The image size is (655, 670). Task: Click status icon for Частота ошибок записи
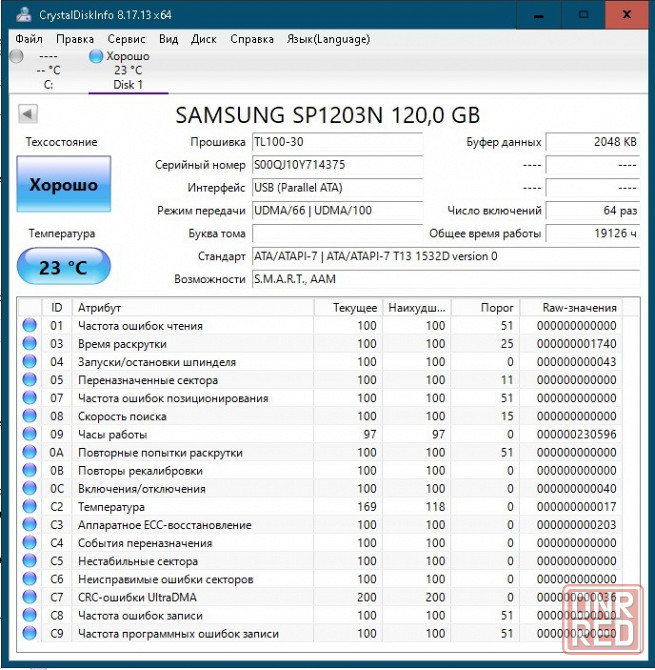29,615
